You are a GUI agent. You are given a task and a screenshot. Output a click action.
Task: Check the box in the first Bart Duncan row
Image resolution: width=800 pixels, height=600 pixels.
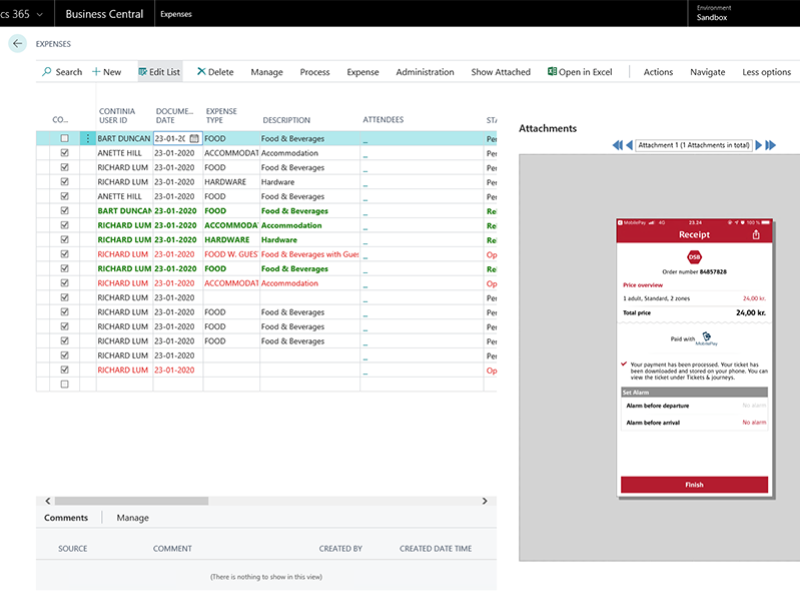tap(64, 138)
